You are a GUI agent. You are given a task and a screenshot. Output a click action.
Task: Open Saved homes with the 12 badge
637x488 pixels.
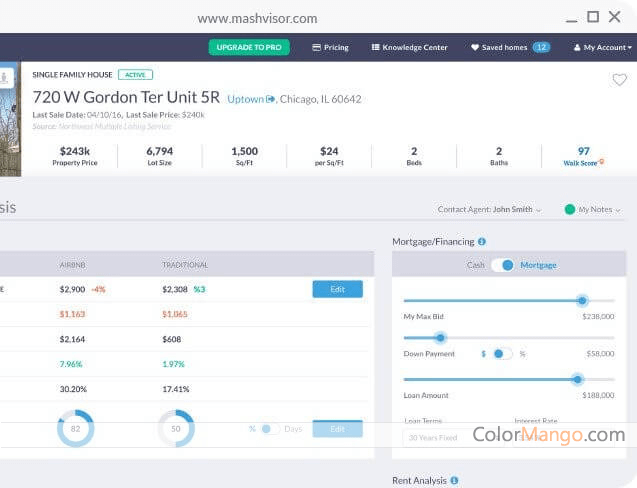510,47
